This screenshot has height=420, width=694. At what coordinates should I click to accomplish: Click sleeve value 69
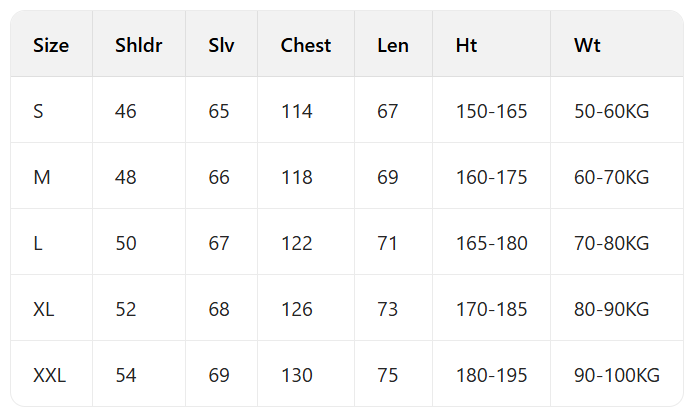coord(219,375)
